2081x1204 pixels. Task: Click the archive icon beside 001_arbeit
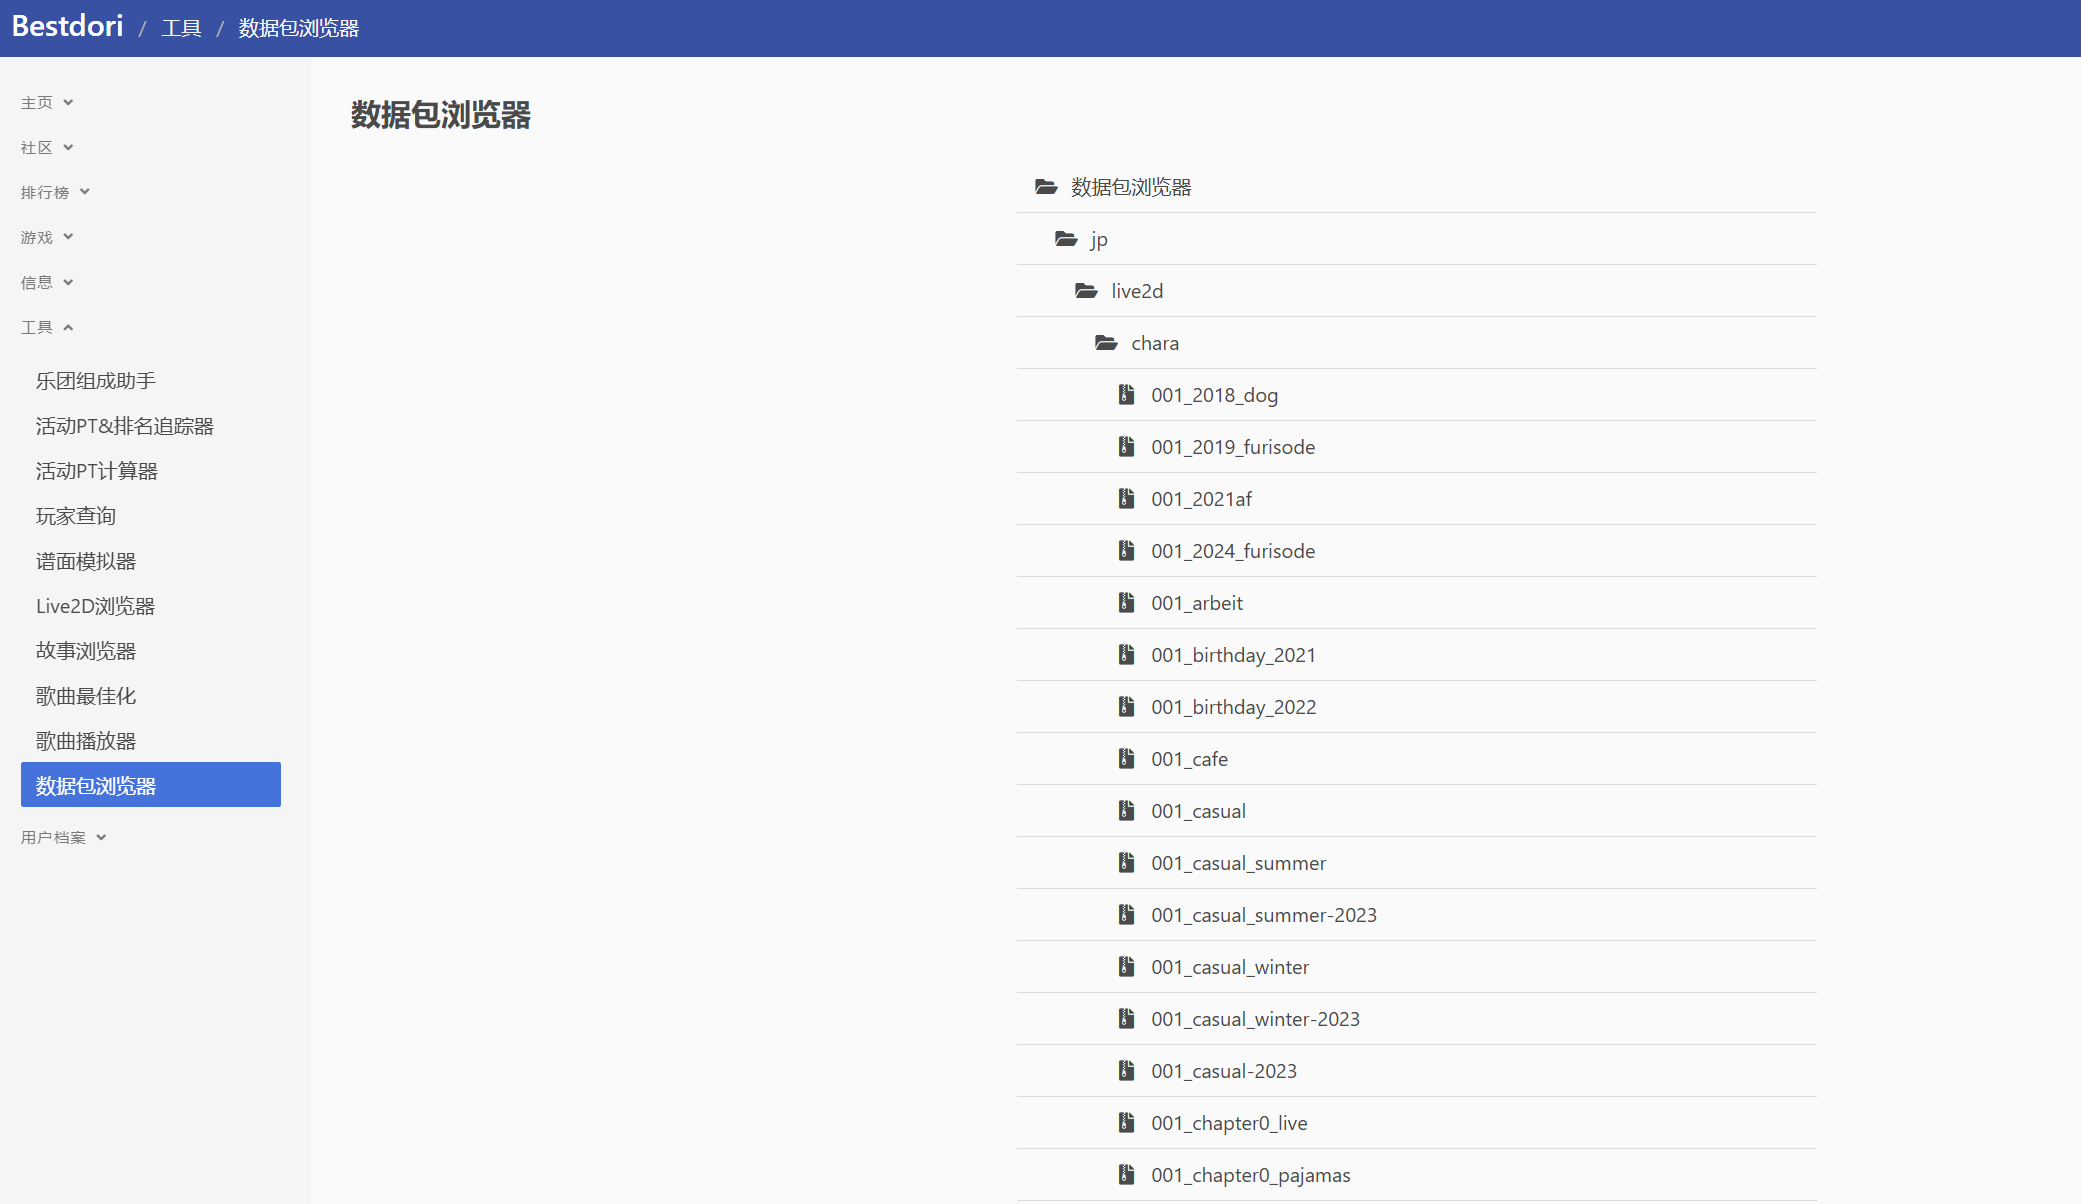point(1126,603)
